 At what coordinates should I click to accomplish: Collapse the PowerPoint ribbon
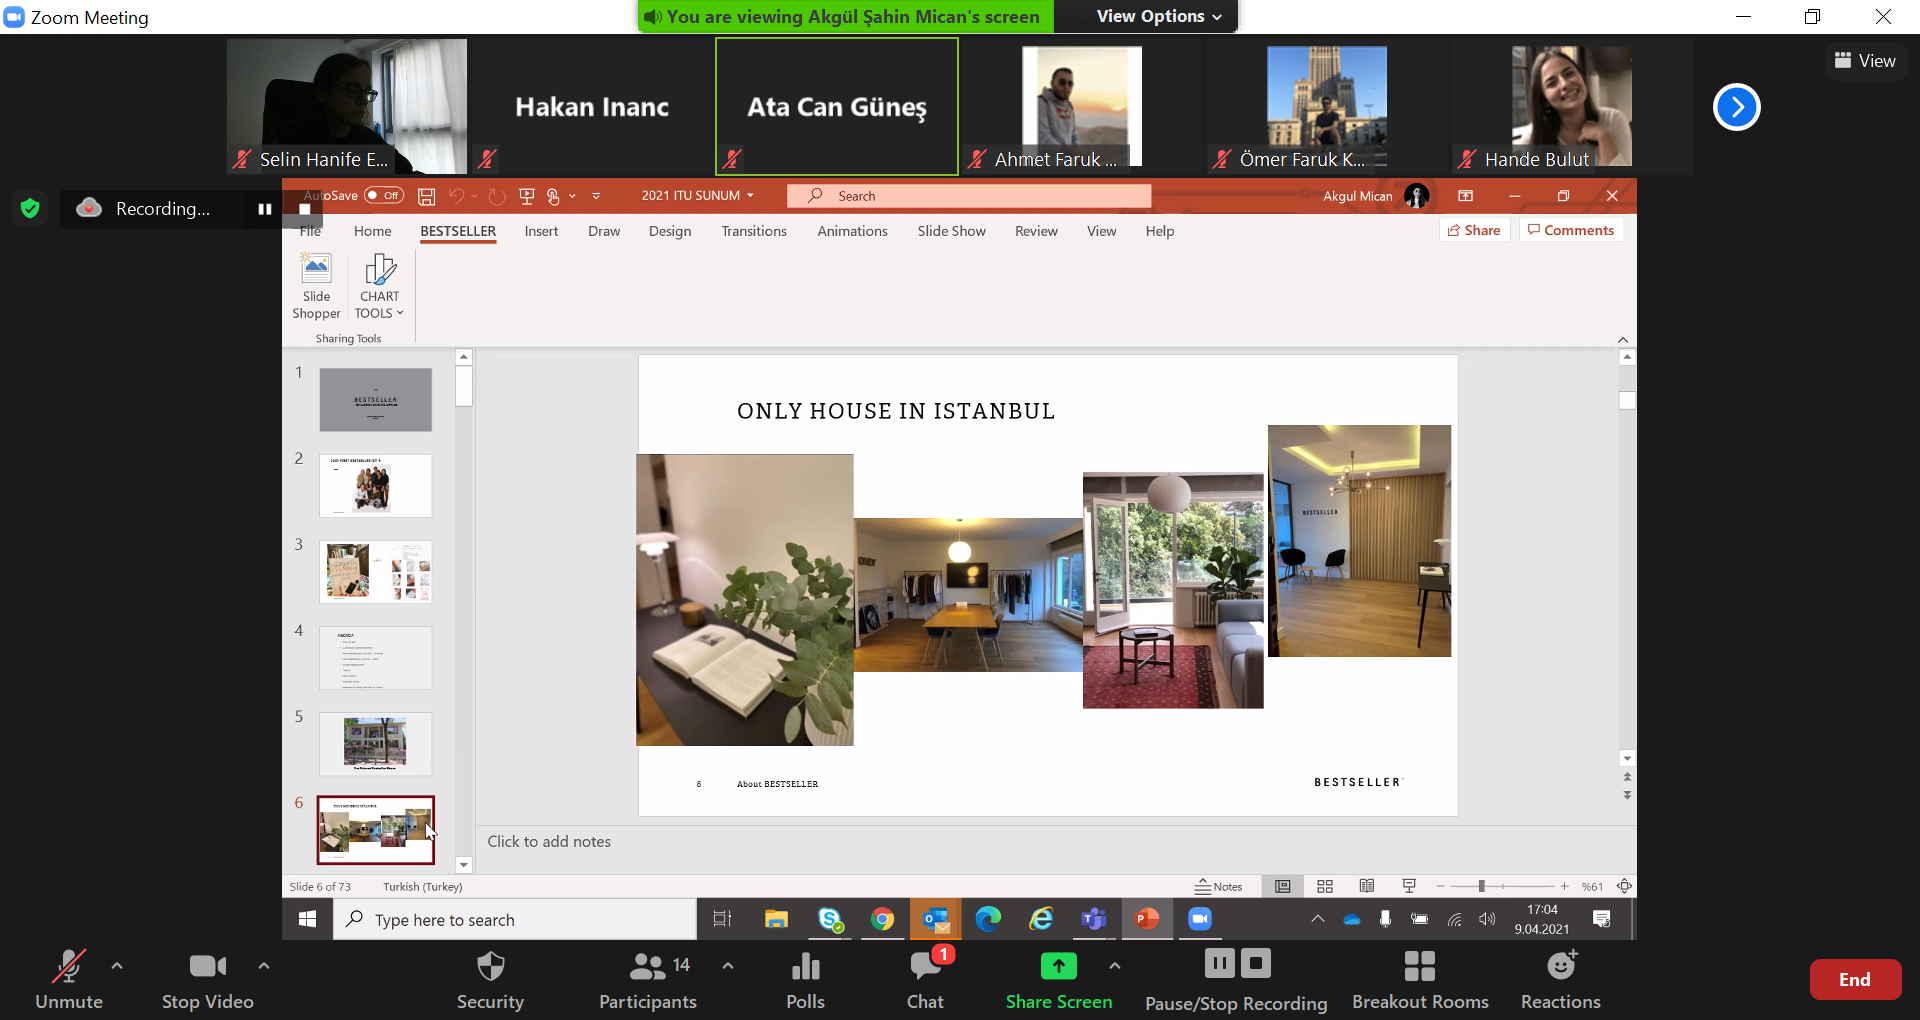click(1623, 340)
